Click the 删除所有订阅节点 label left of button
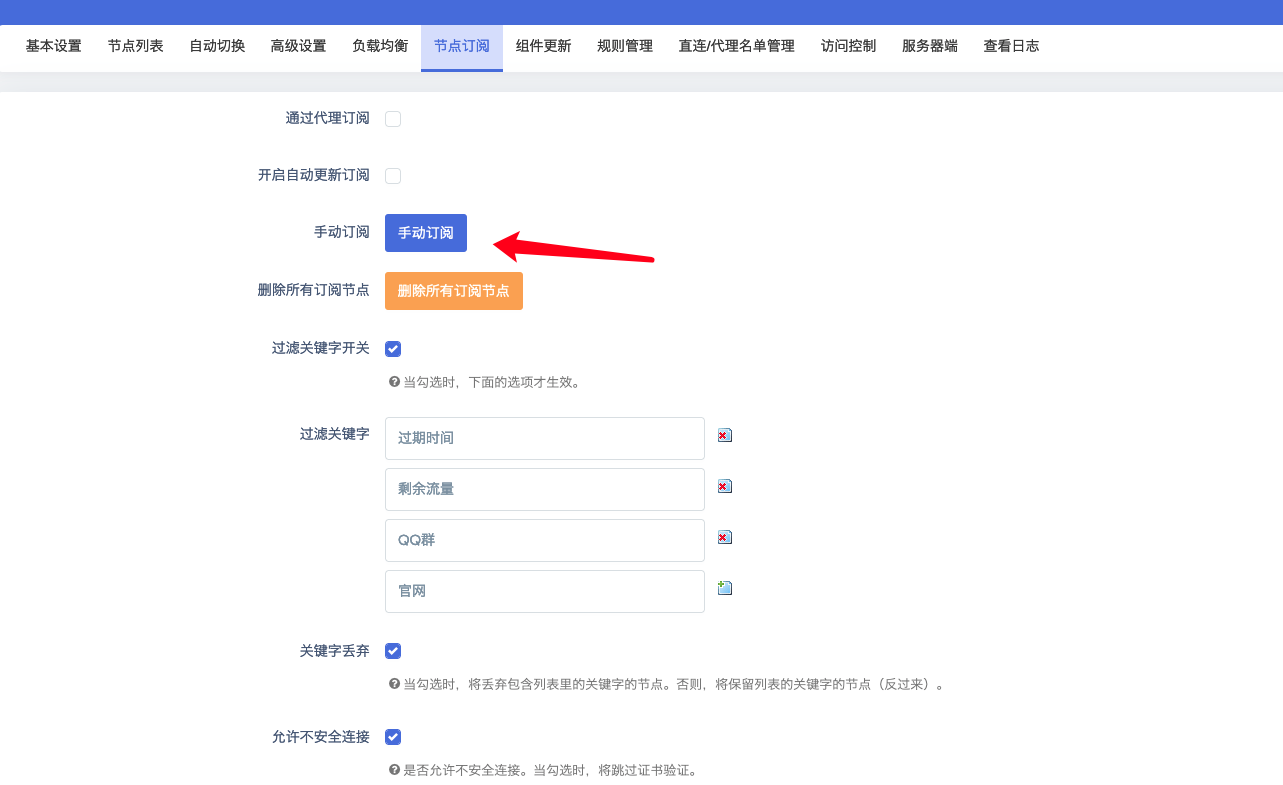 tap(314, 290)
